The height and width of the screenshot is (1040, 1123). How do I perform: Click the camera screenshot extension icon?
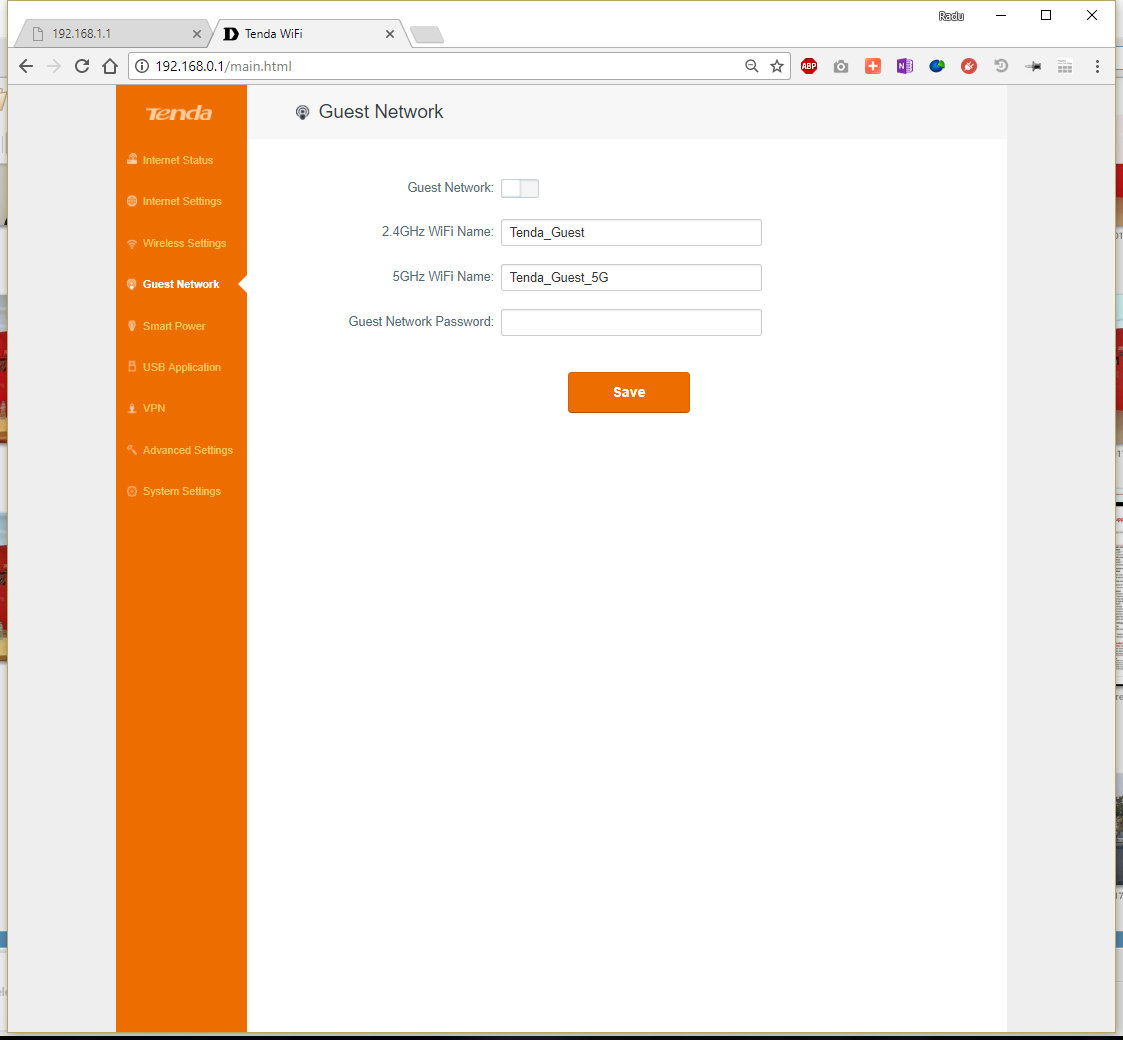click(x=841, y=66)
